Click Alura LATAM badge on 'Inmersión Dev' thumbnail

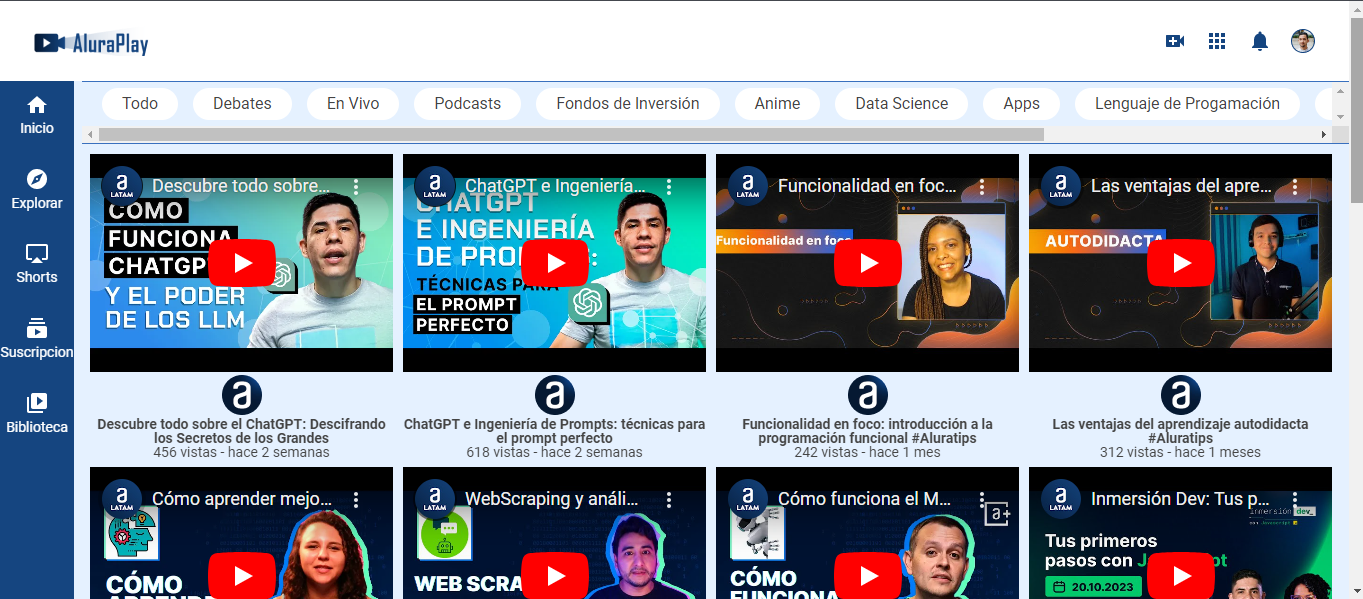tap(1061, 499)
